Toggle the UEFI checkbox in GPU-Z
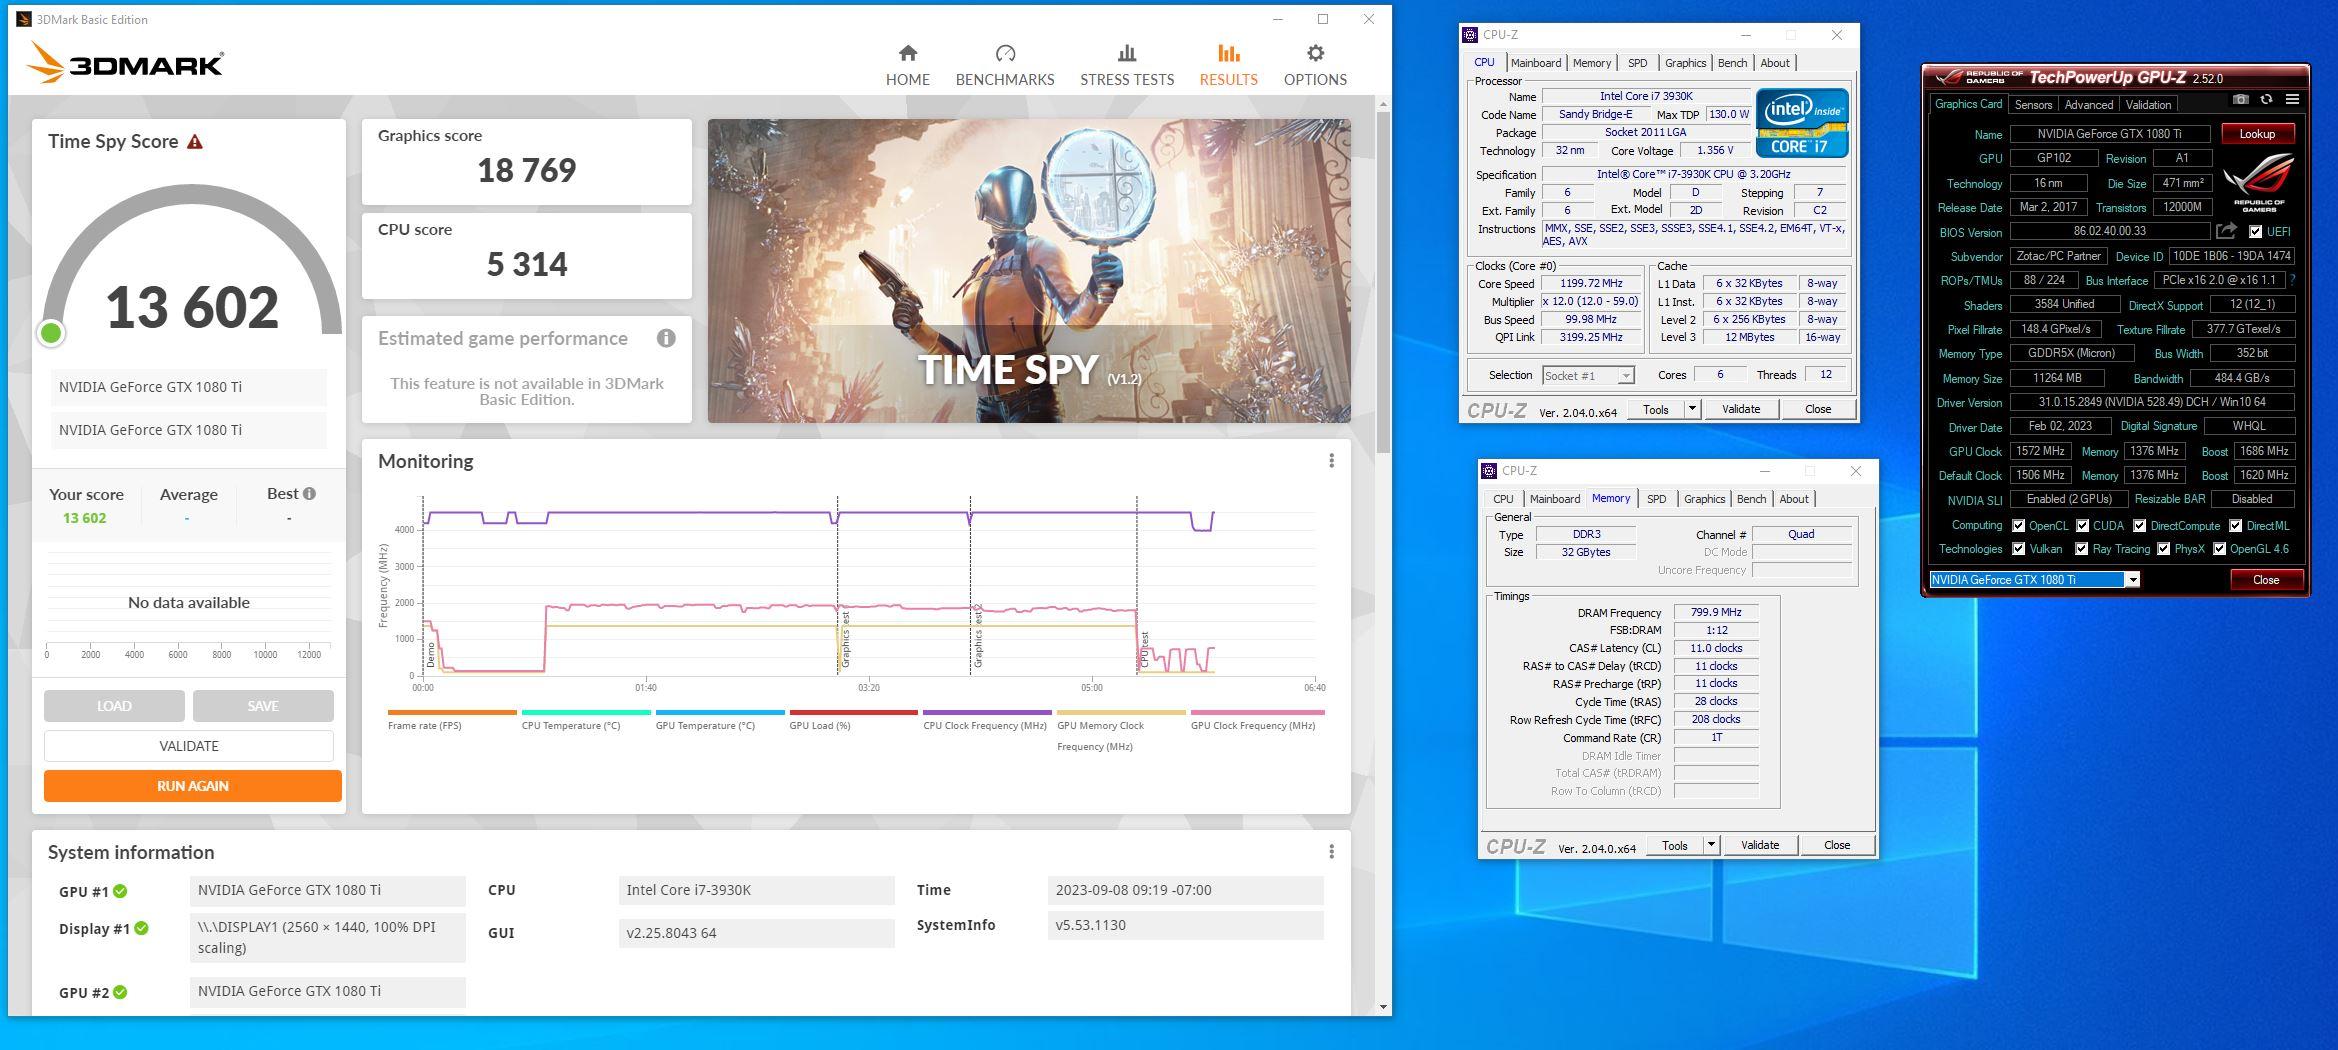 click(x=2255, y=232)
